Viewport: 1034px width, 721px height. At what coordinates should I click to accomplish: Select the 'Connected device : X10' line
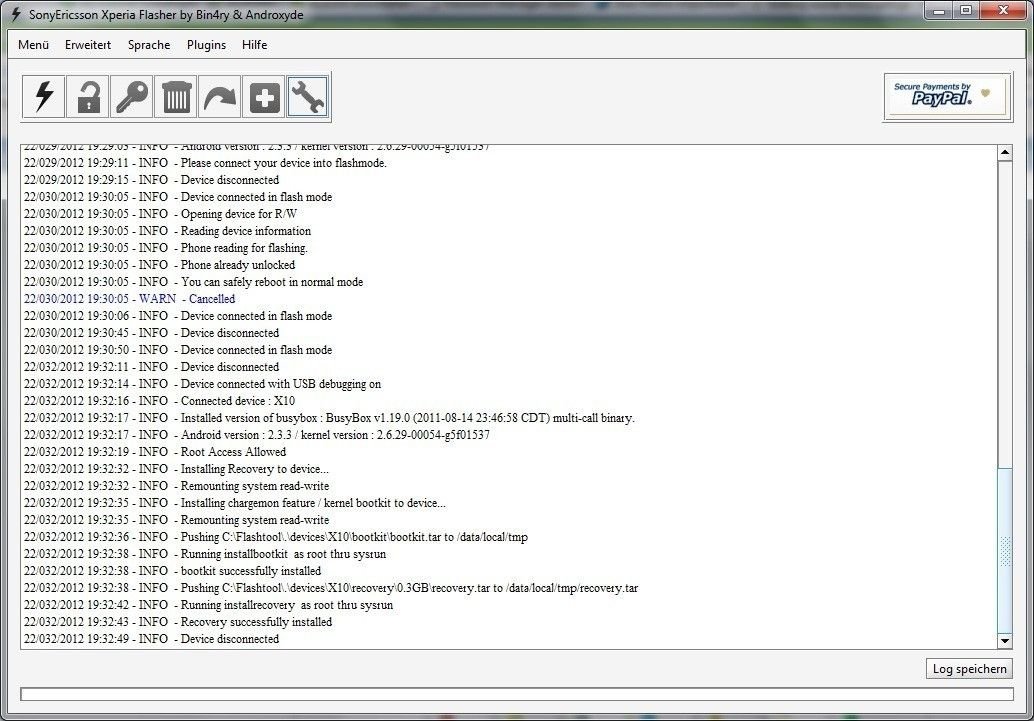(x=160, y=400)
